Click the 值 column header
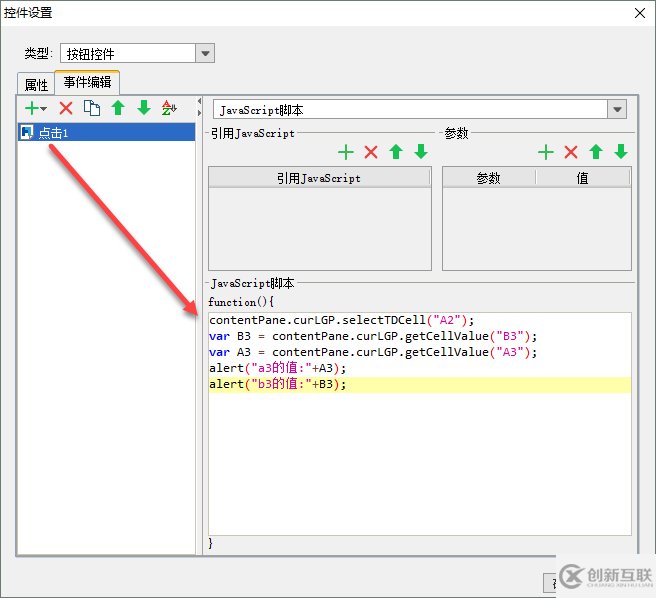Viewport: 656px width, 598px height. (582, 178)
